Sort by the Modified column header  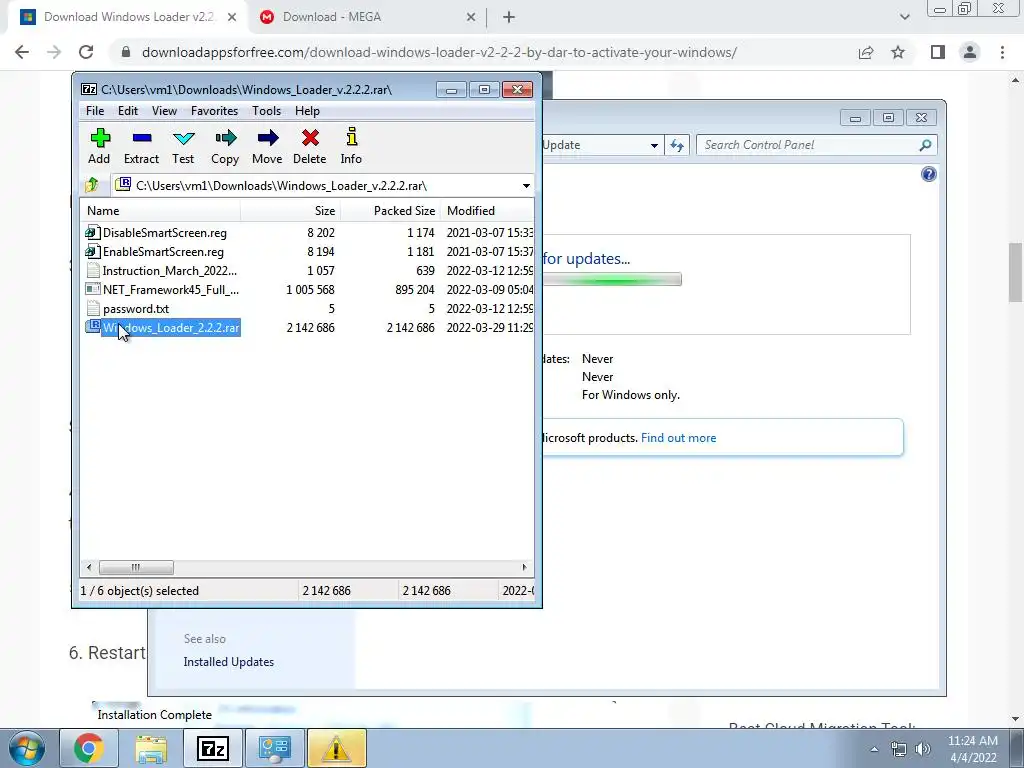pyautogui.click(x=487, y=211)
